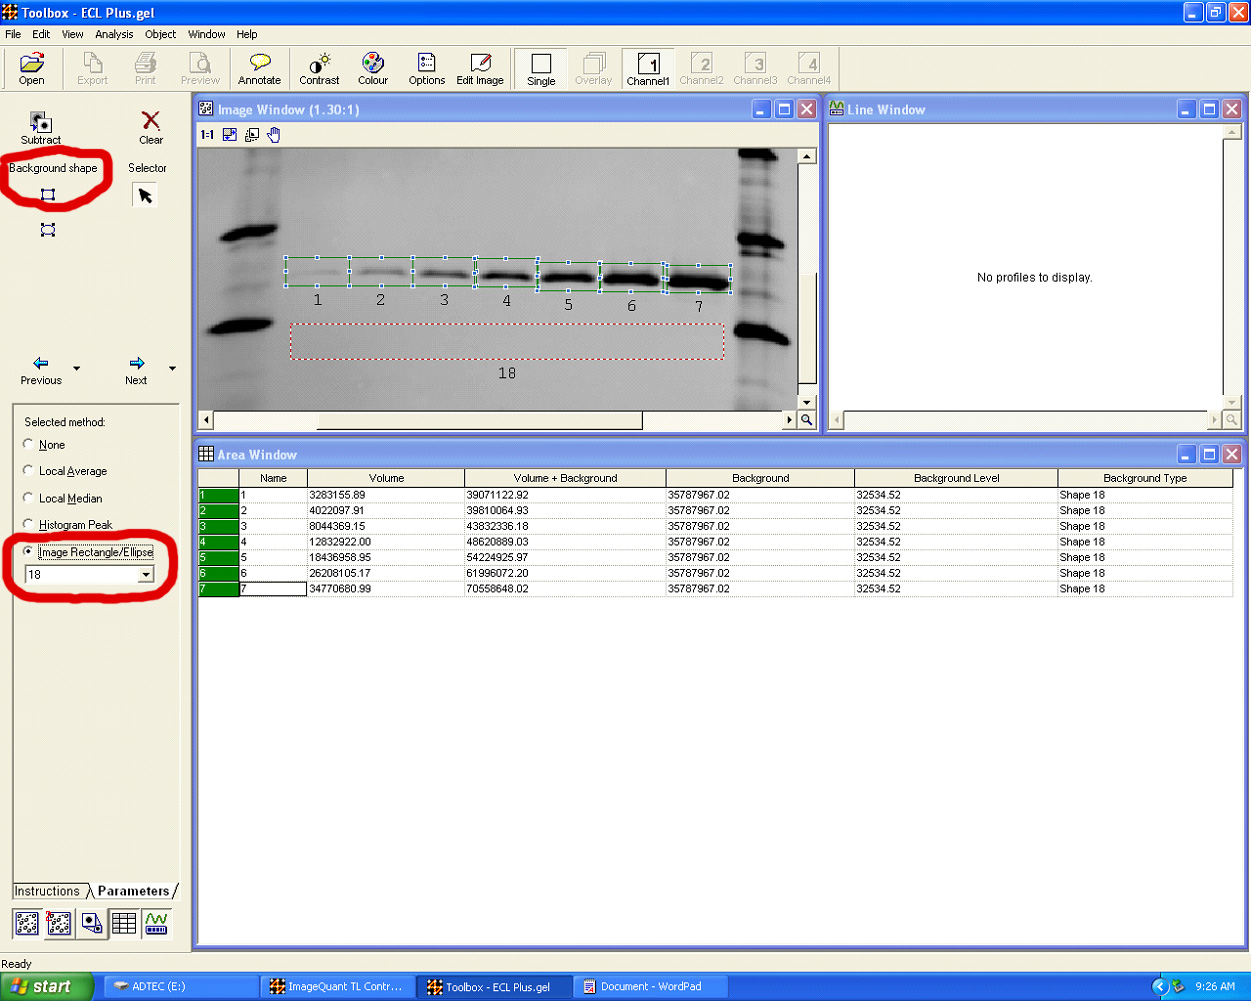
Task: Expand the Previous button dropdown arrow
Action: tap(77, 369)
